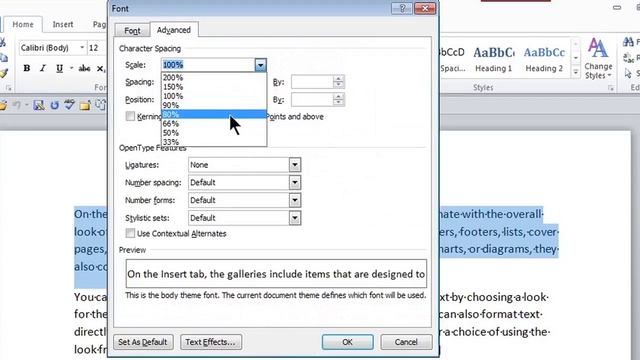Choose the 100% option in the Scale list
This screenshot has width=640, height=360.
214,96
